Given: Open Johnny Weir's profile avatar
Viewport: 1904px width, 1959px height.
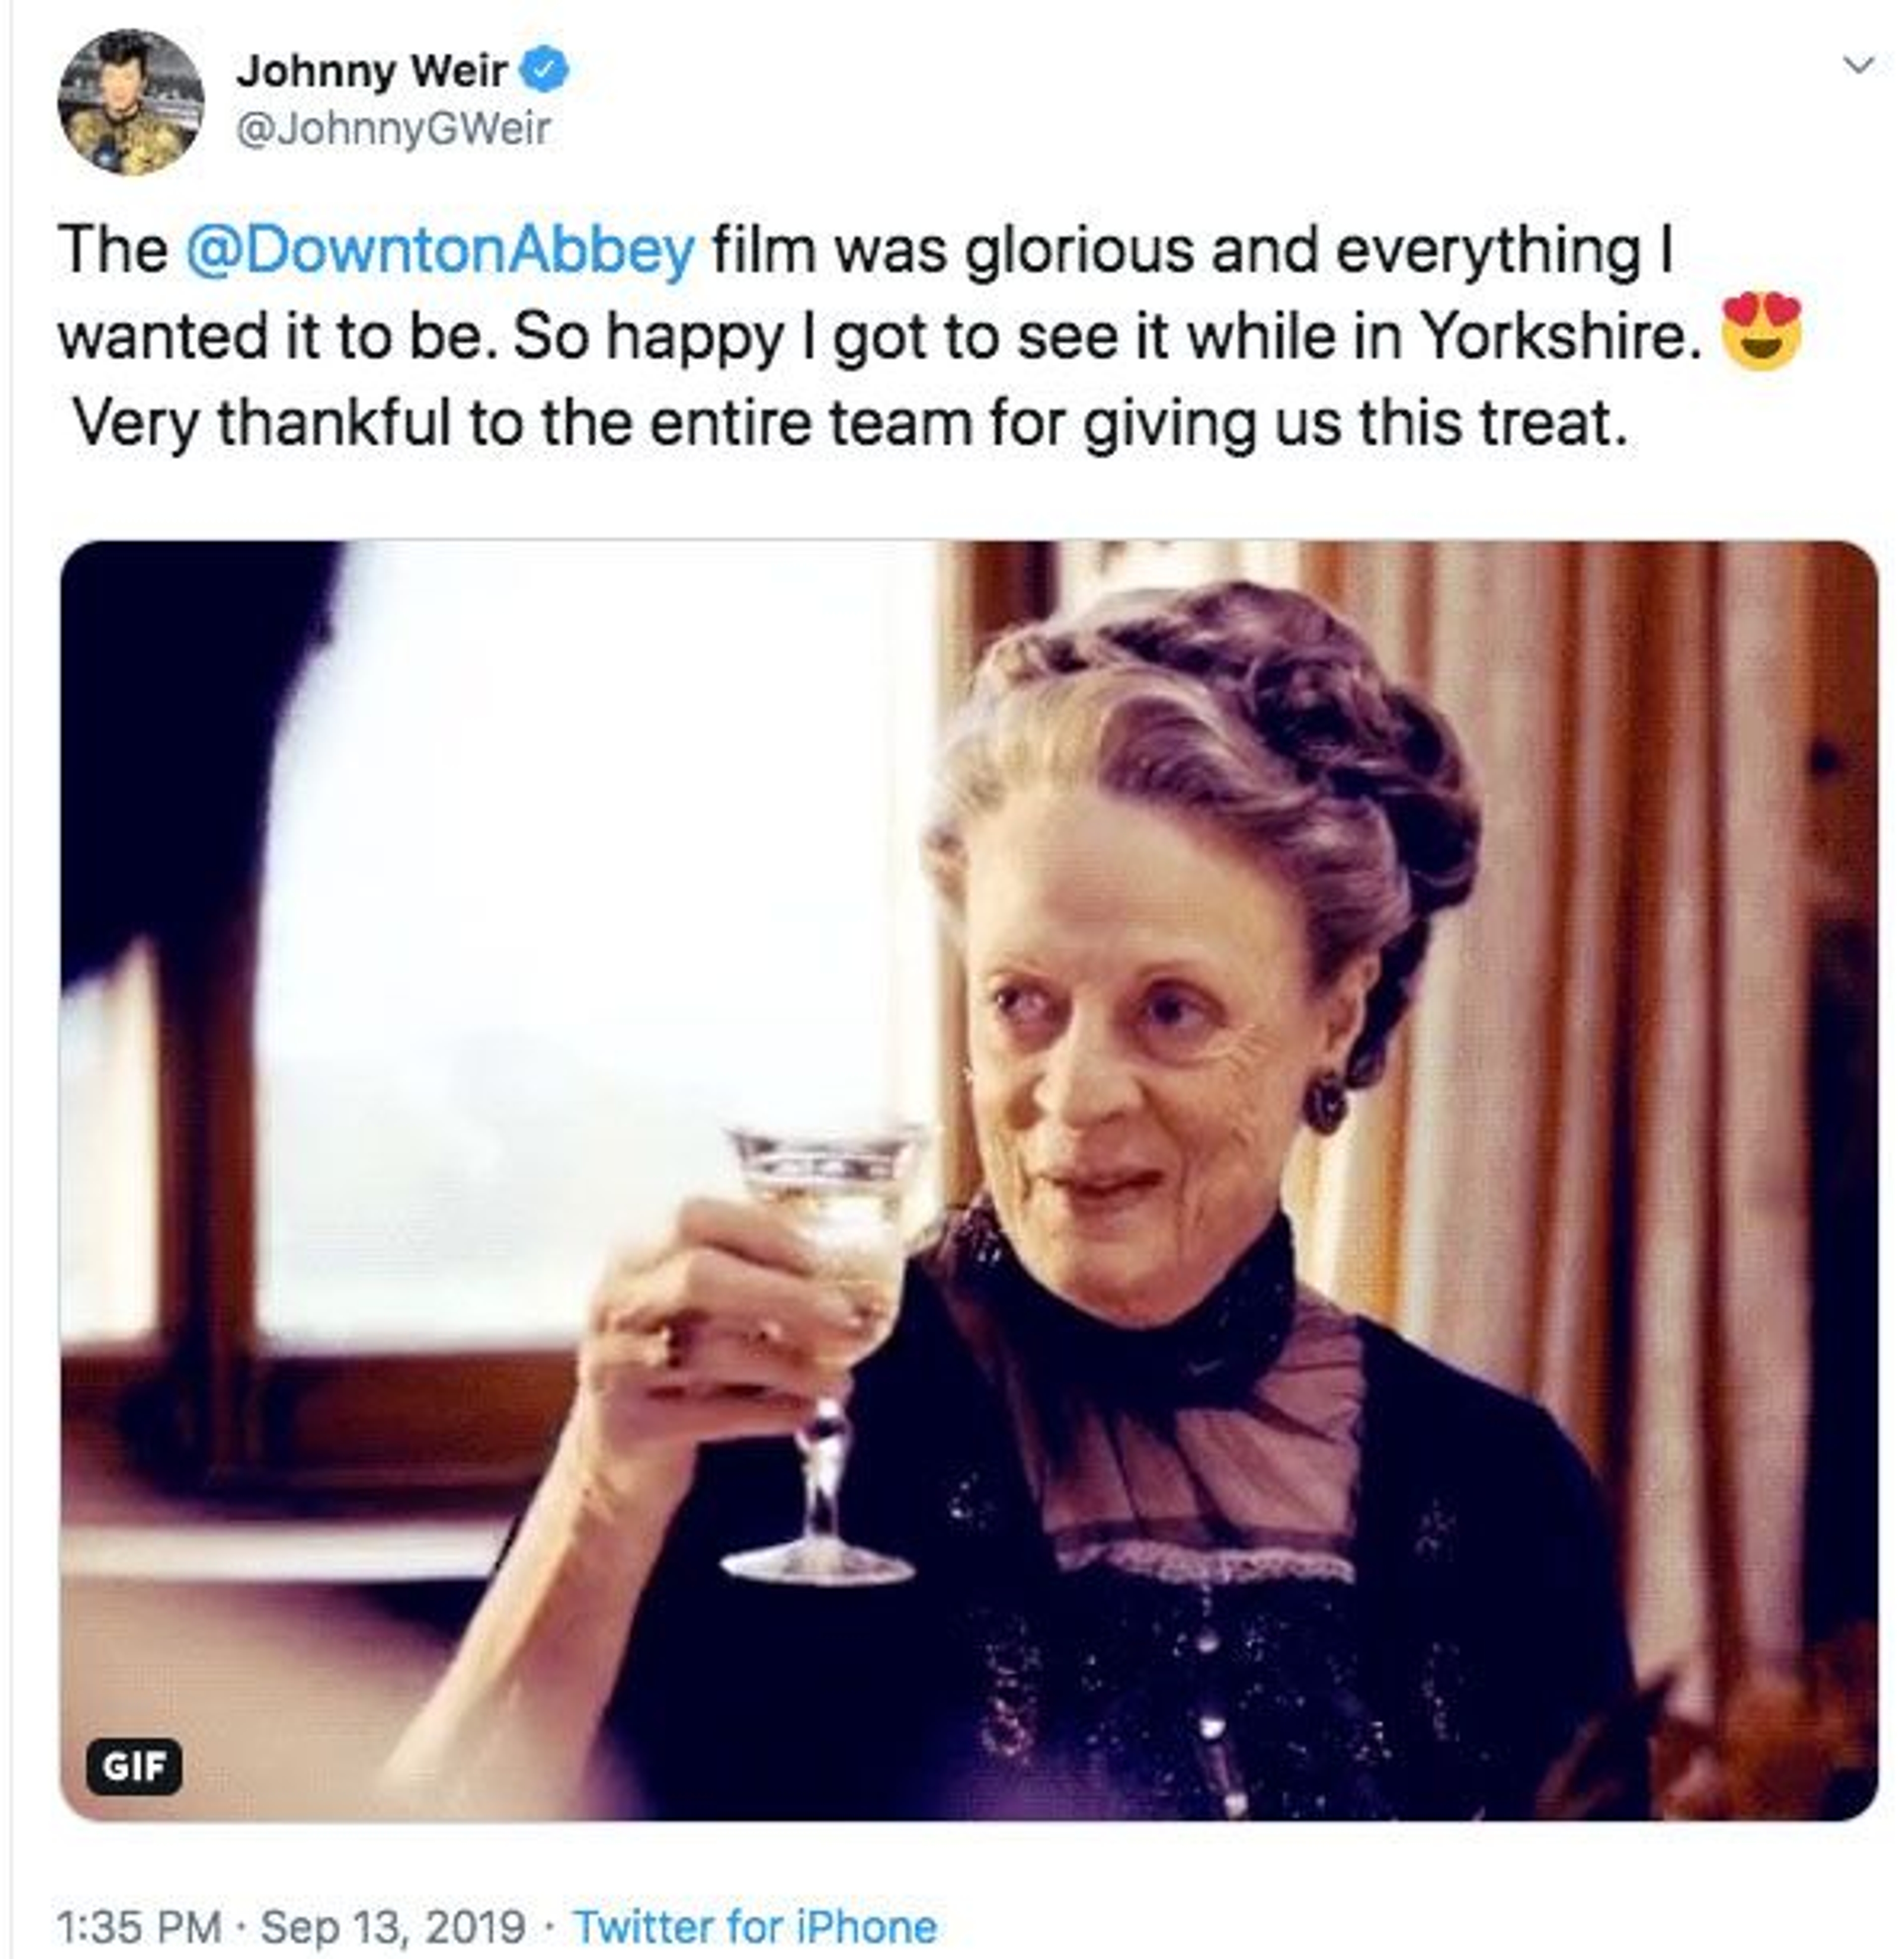Looking at the screenshot, I should [131, 101].
